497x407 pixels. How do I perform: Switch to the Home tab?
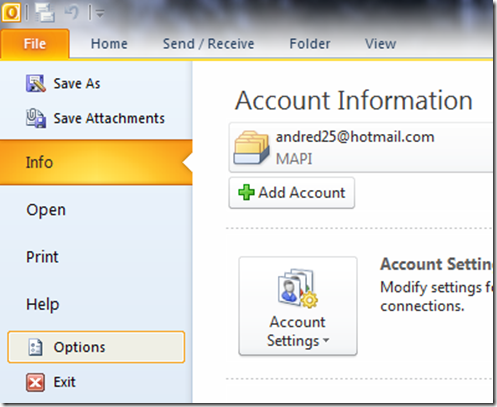pyautogui.click(x=109, y=44)
